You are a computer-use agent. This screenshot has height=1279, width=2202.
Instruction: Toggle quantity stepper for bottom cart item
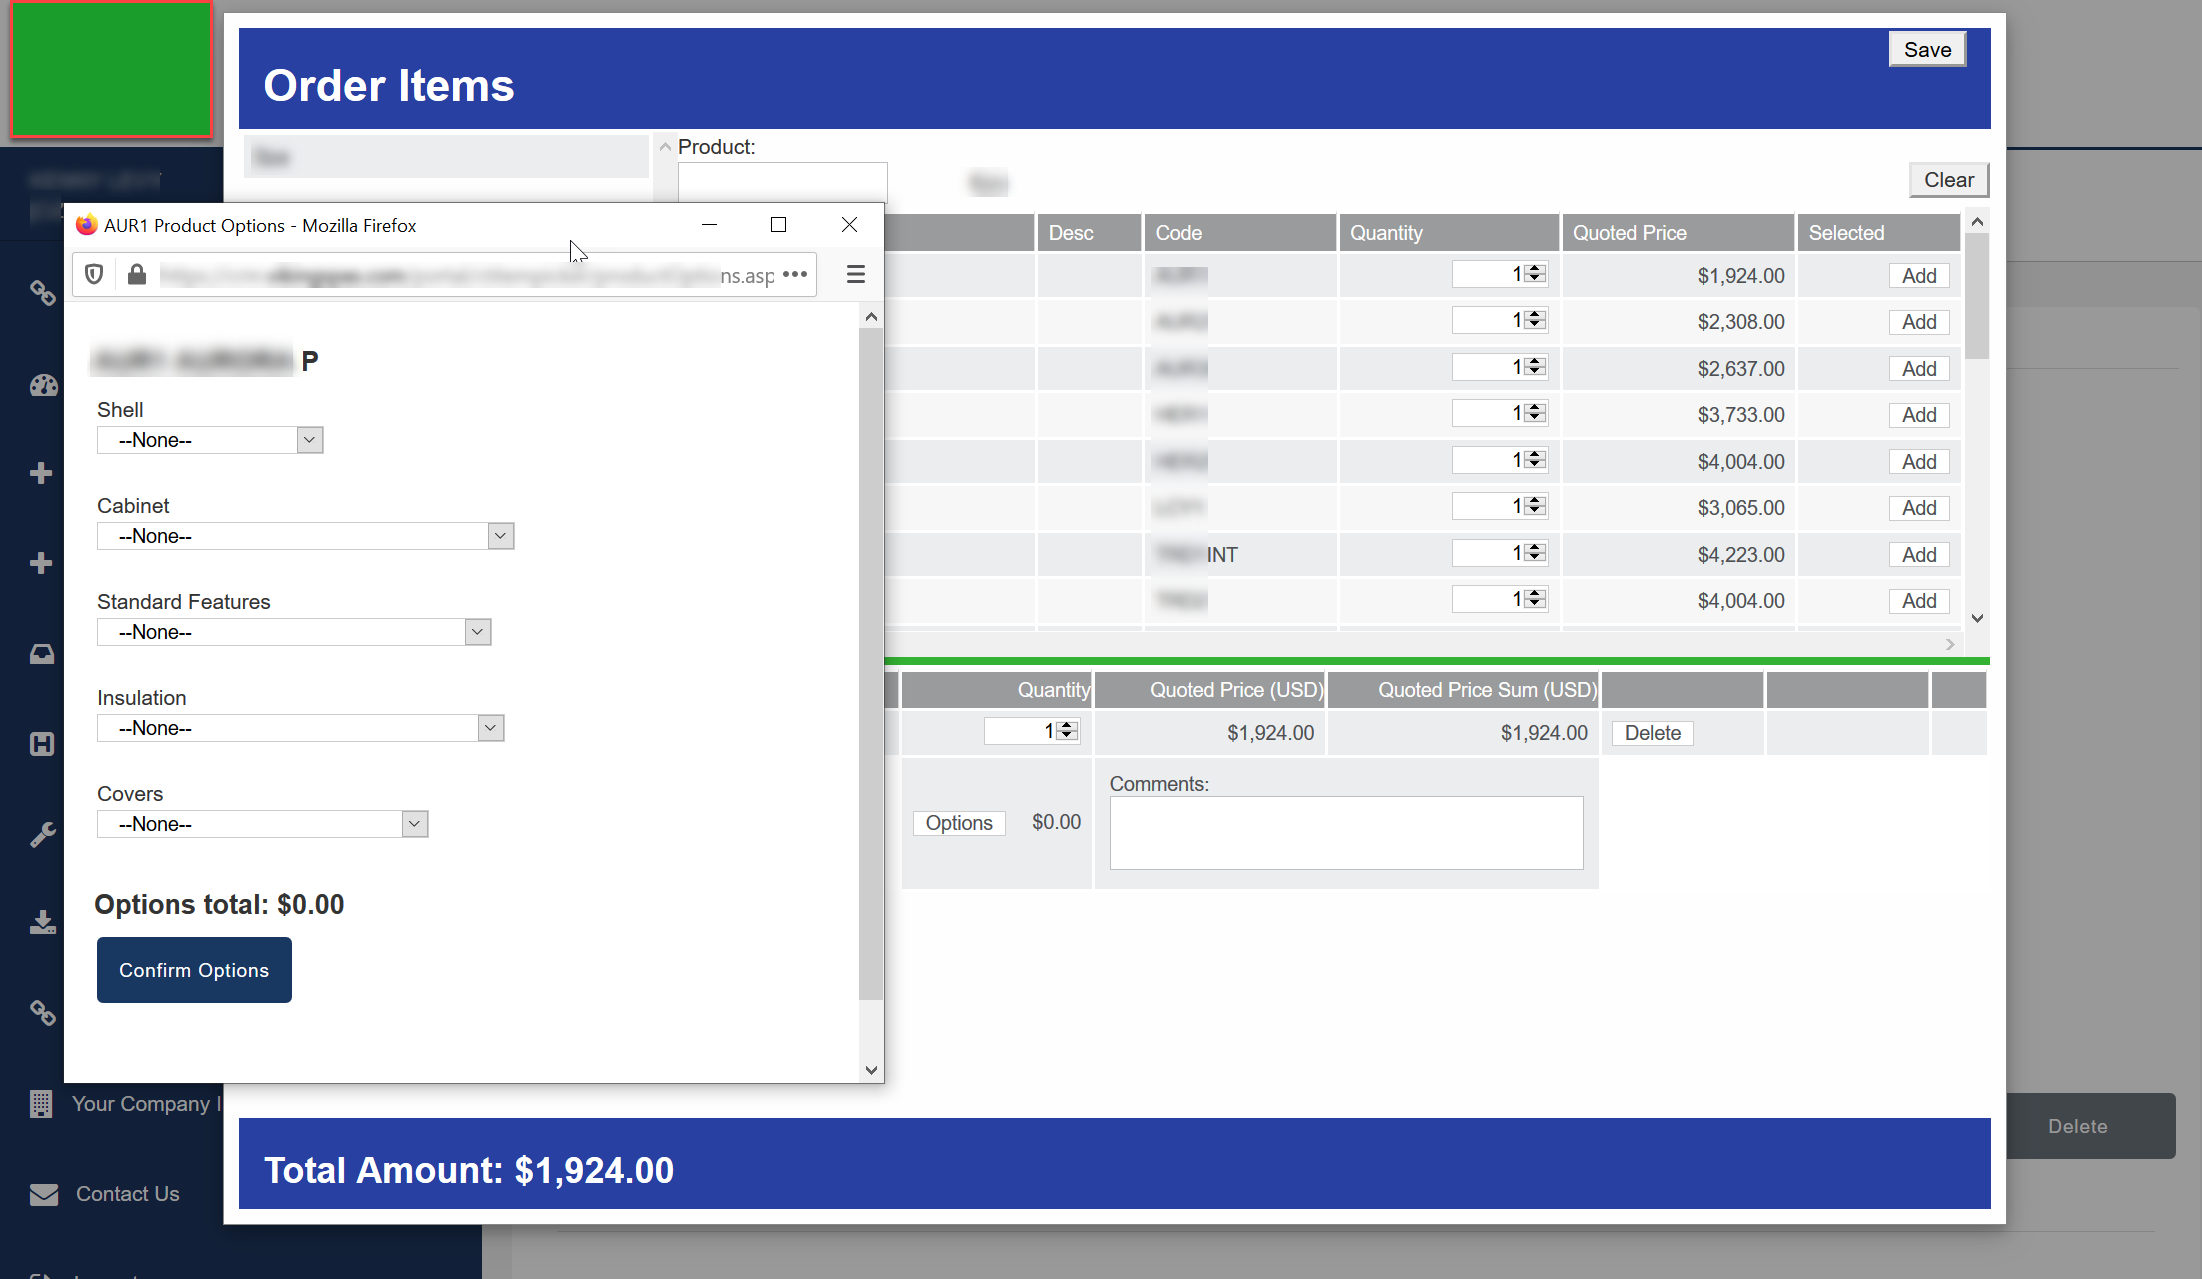tap(1067, 731)
